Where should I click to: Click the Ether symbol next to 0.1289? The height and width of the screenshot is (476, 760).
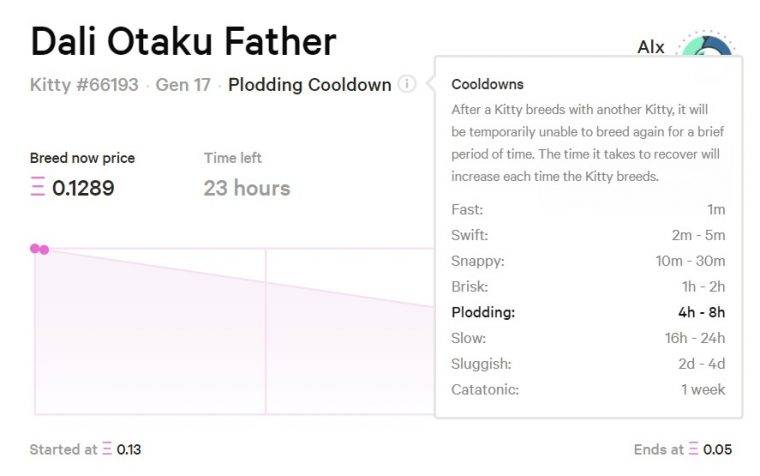click(x=37, y=188)
